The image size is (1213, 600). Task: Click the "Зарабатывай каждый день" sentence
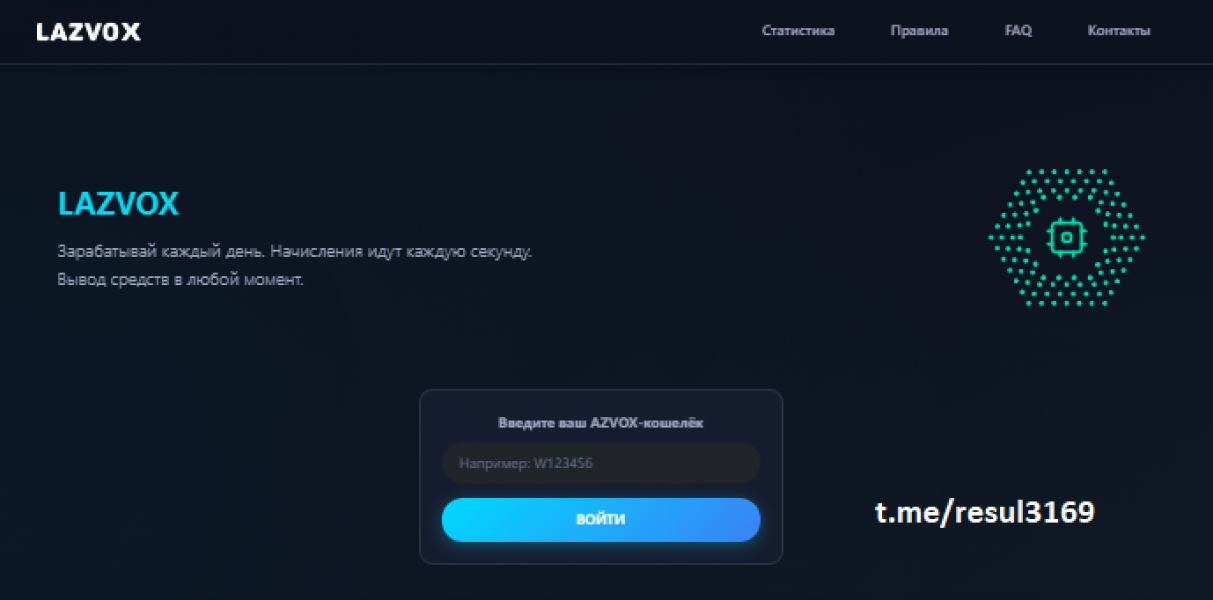click(160, 252)
